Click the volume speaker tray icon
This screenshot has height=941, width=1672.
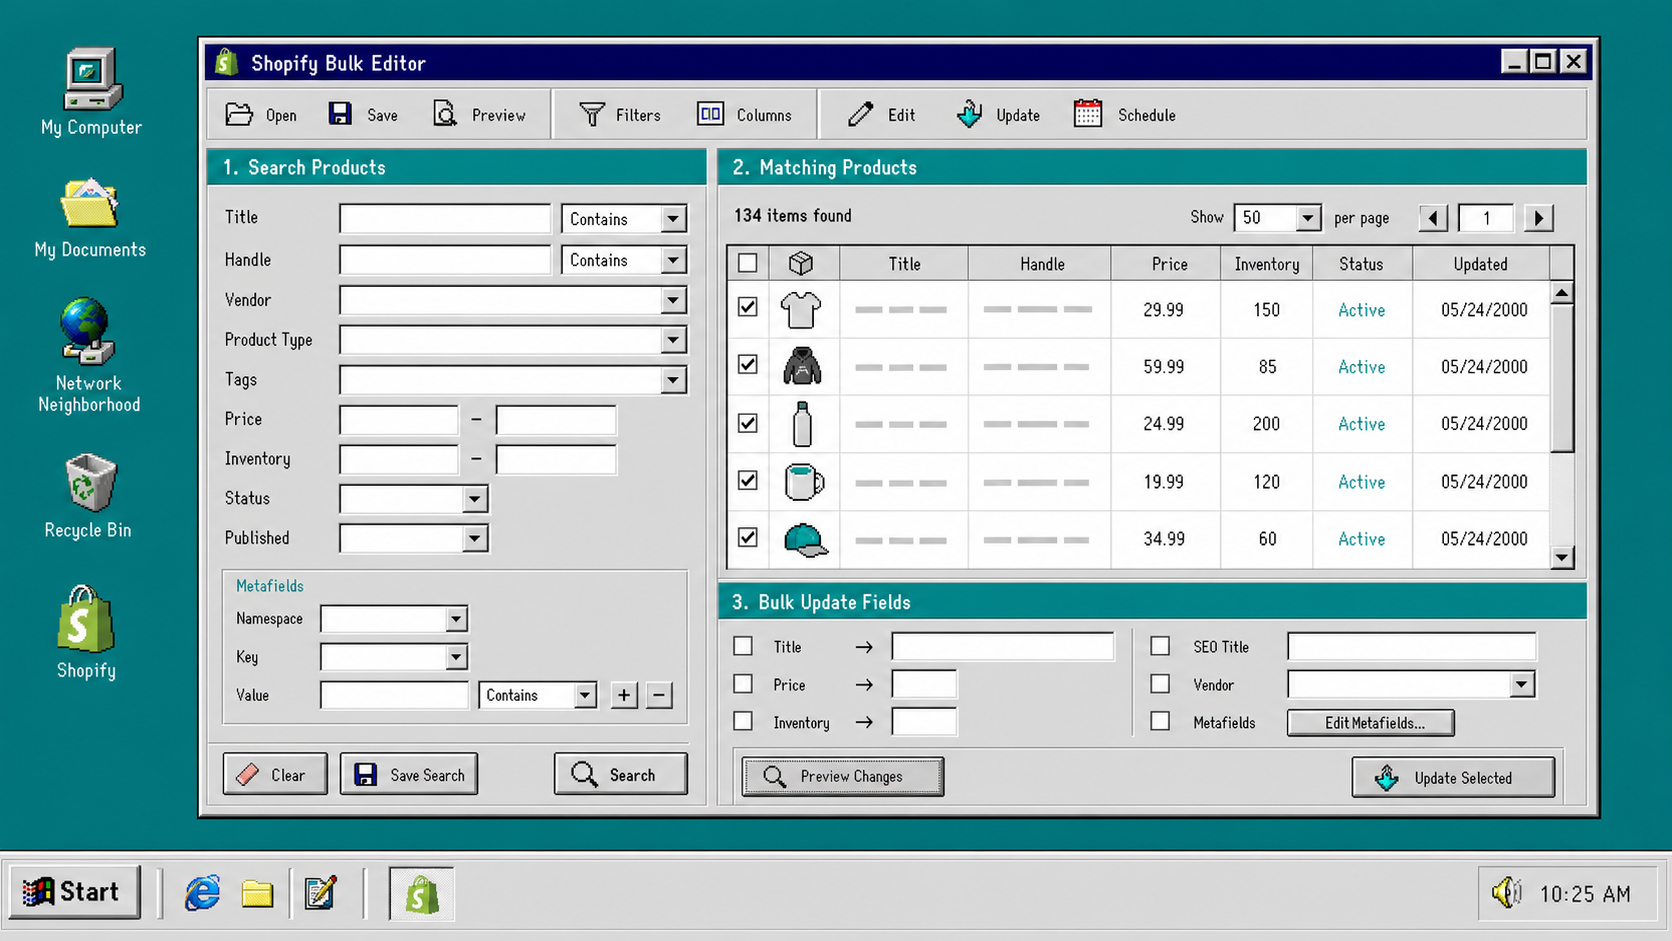pos(1507,892)
